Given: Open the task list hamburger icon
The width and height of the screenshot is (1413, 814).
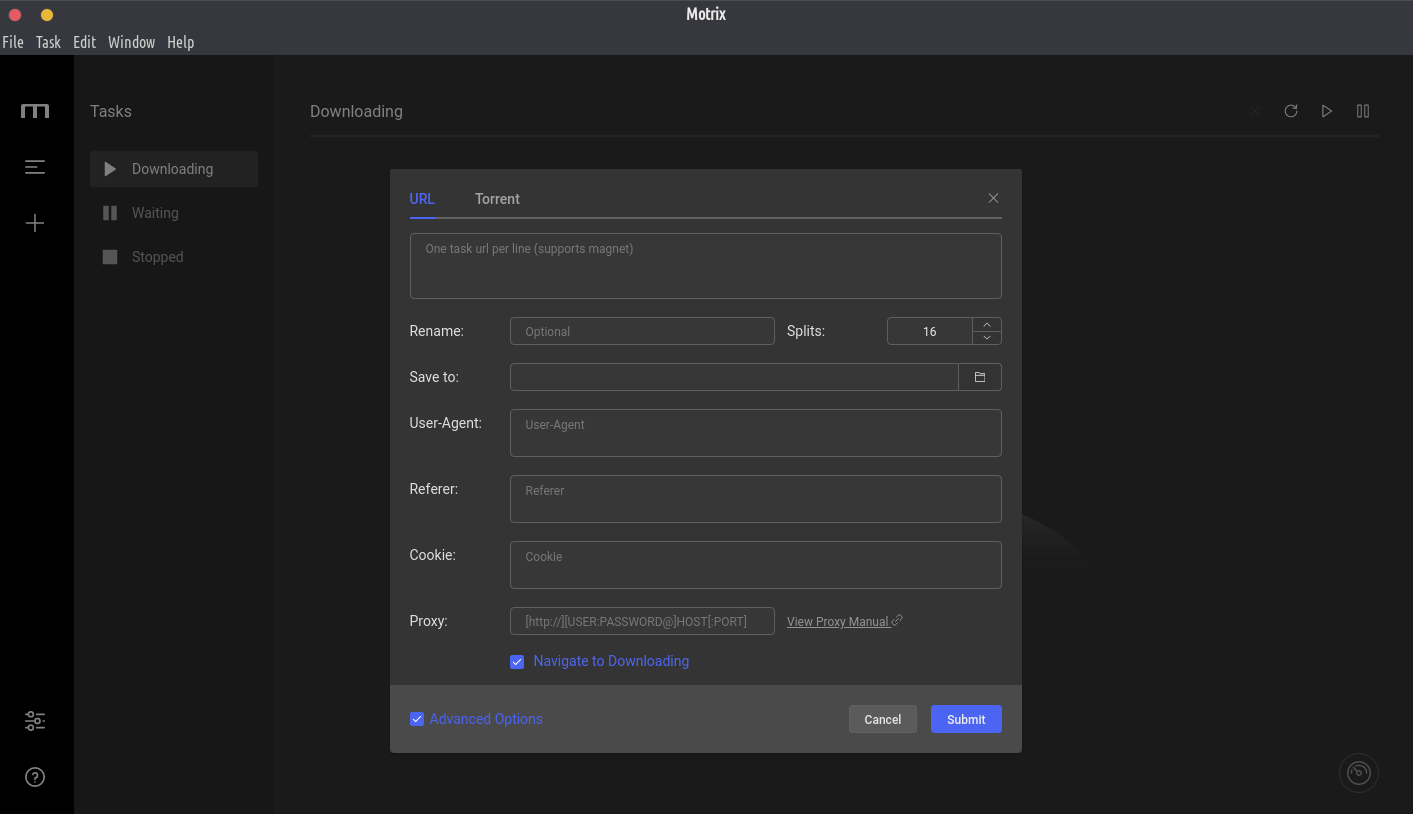Looking at the screenshot, I should 35,167.
